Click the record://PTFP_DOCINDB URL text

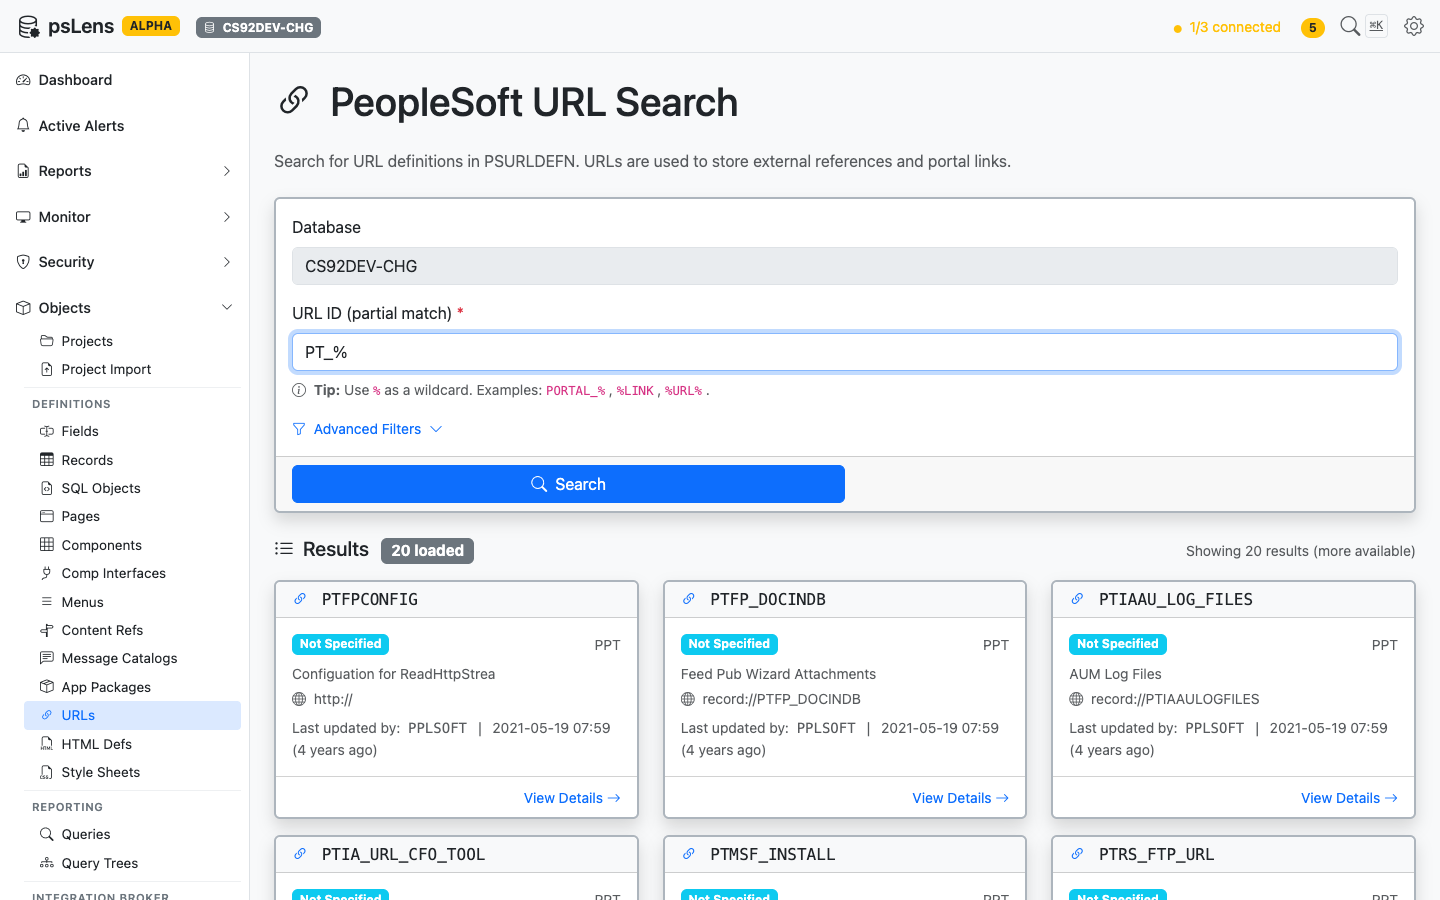[781, 699]
